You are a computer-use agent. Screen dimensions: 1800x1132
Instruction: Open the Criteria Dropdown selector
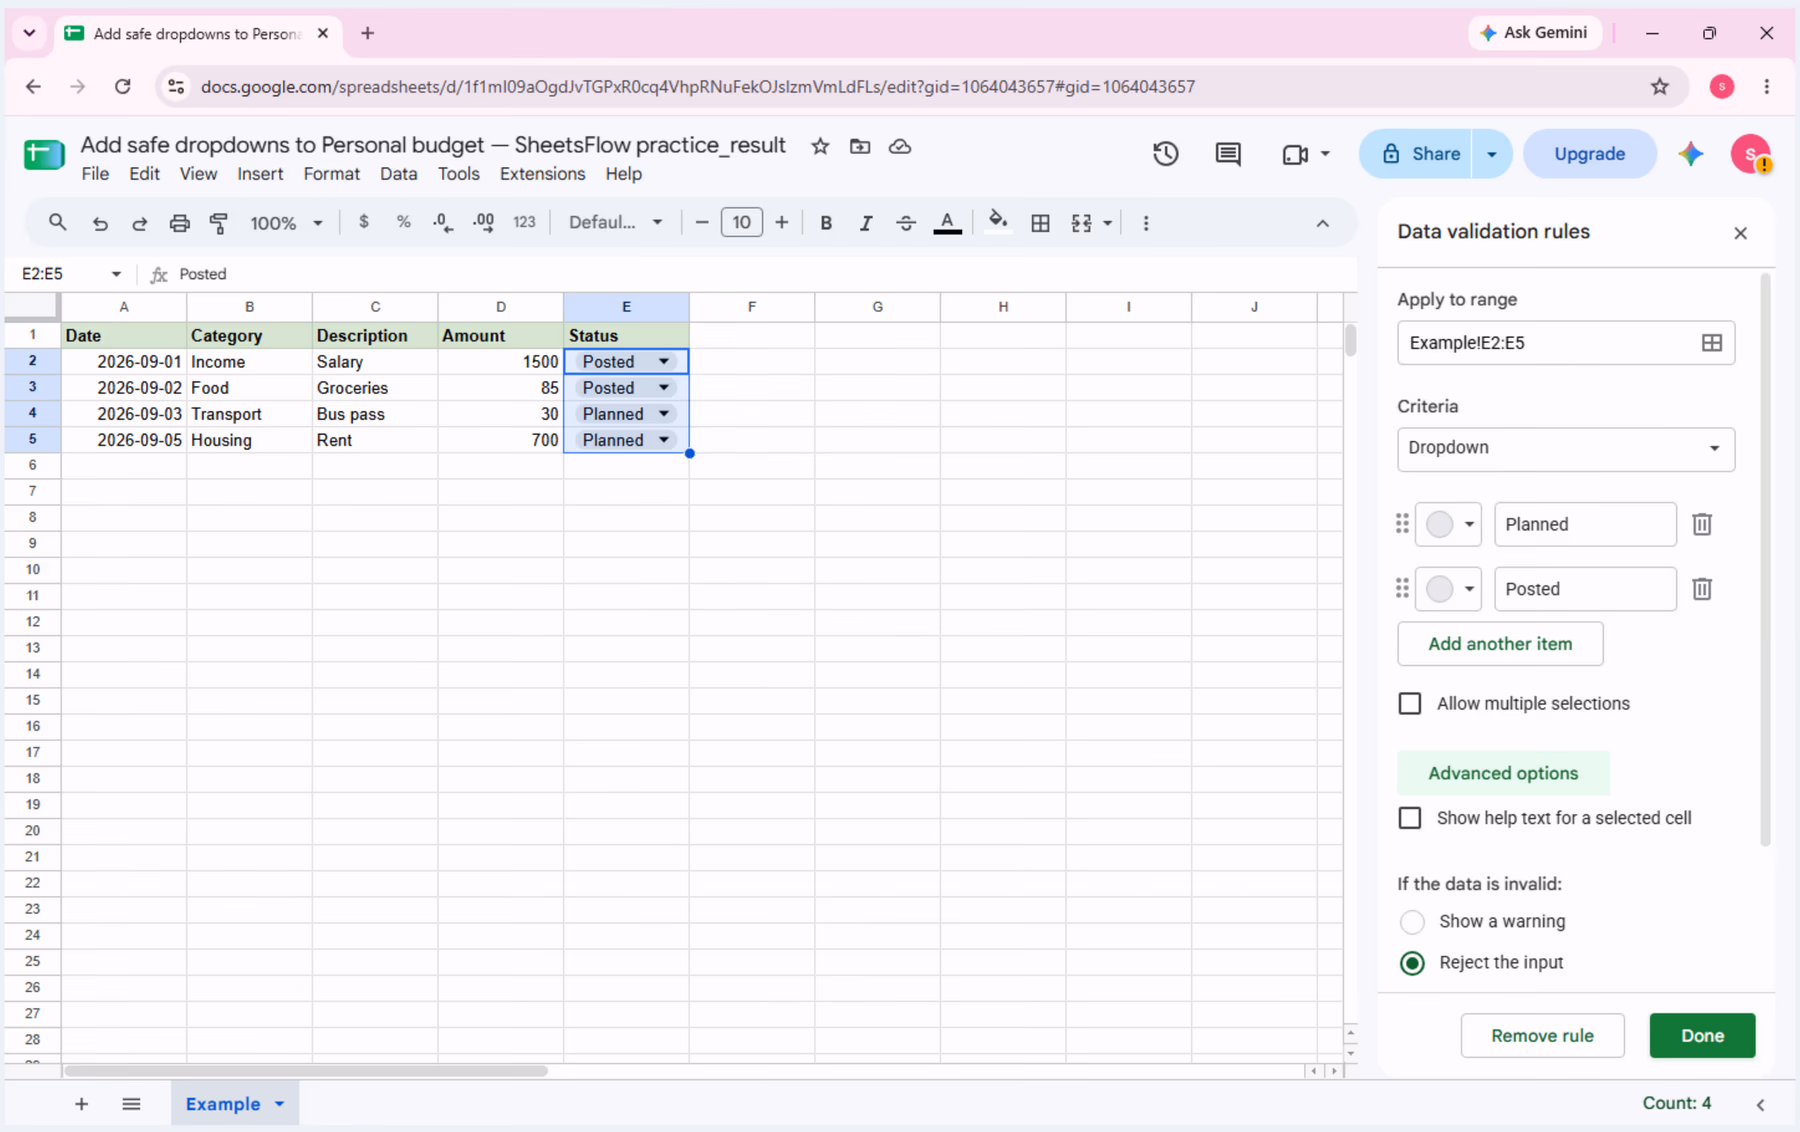click(1566, 448)
